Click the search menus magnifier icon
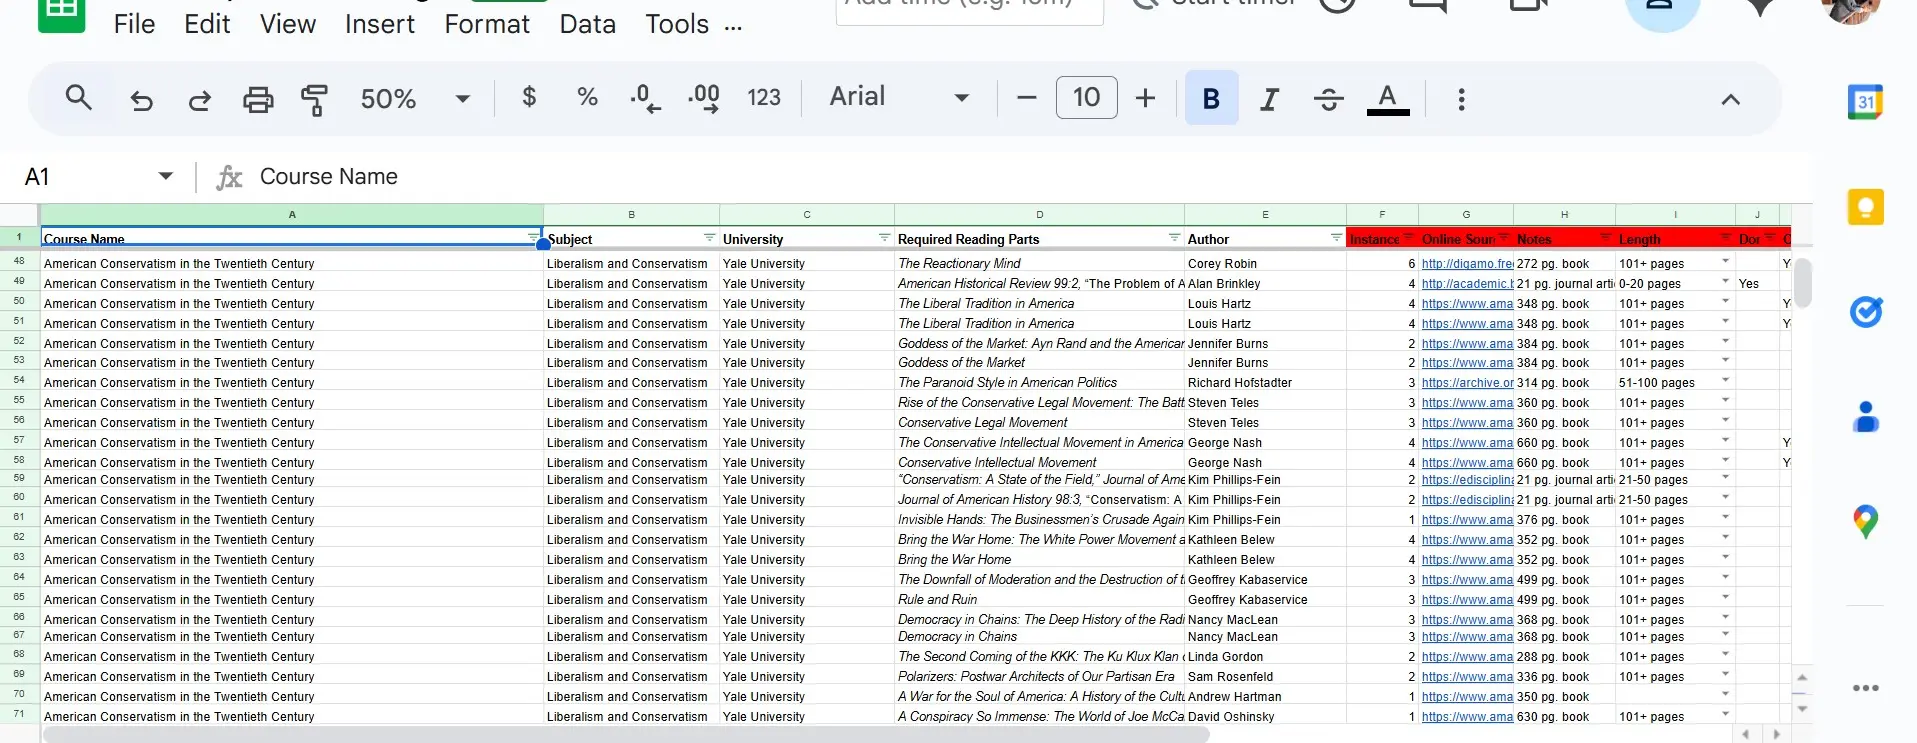The width and height of the screenshot is (1917, 743). [78, 98]
